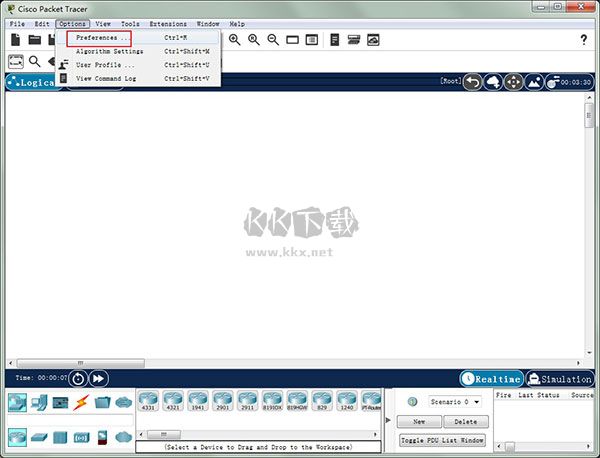Pick the 1941 router device
This screenshot has width=600, height=458.
(x=198, y=401)
